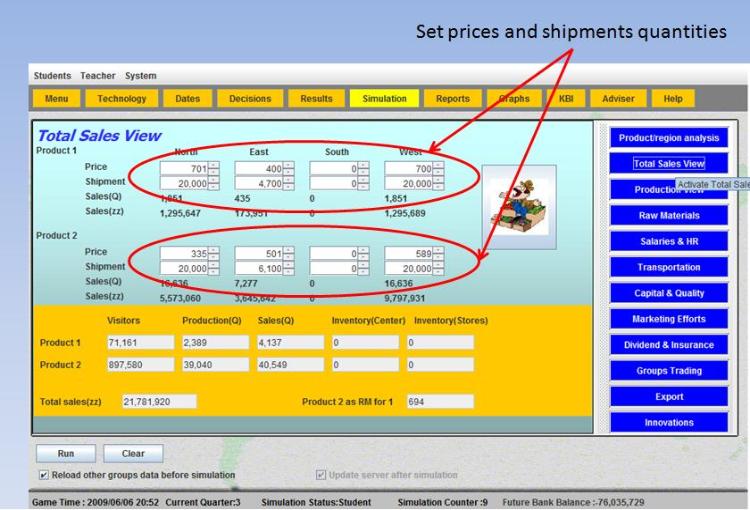Click Product 2 West price stepper arrows
This screenshot has height=510, width=750.
click(438, 254)
